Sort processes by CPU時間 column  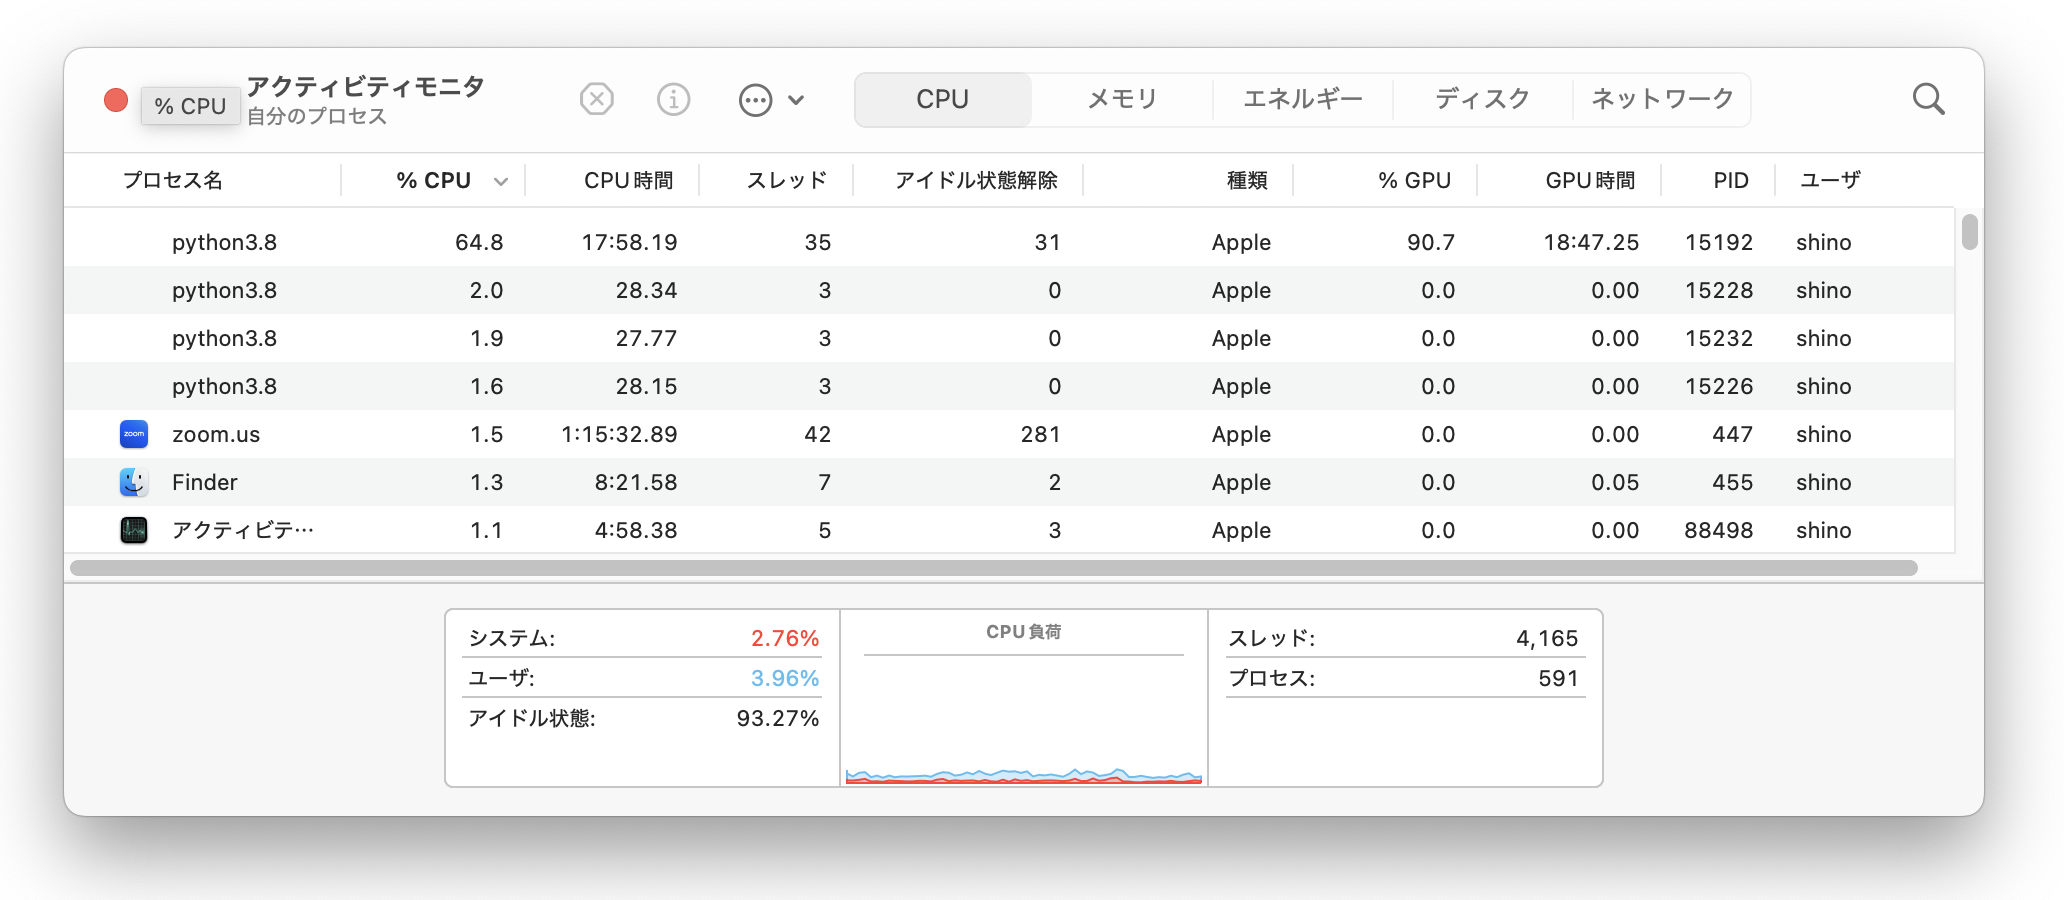[x=629, y=181]
